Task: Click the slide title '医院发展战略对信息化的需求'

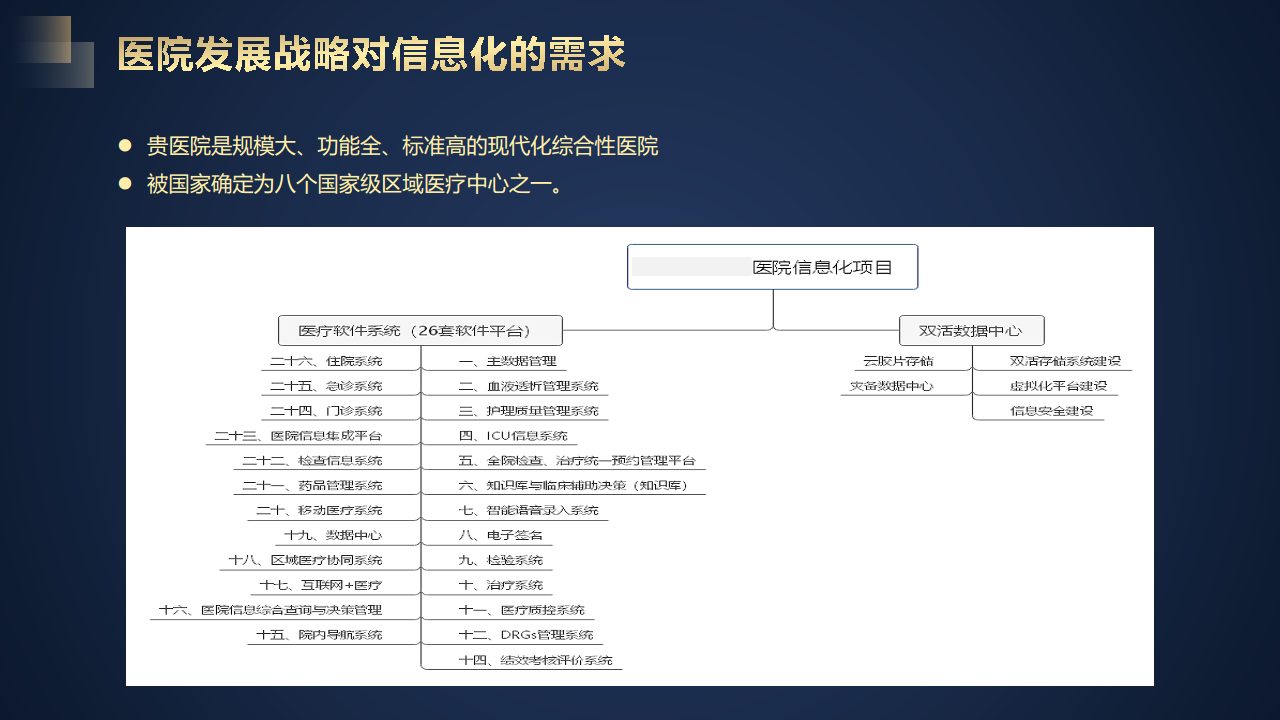Action: [371, 54]
